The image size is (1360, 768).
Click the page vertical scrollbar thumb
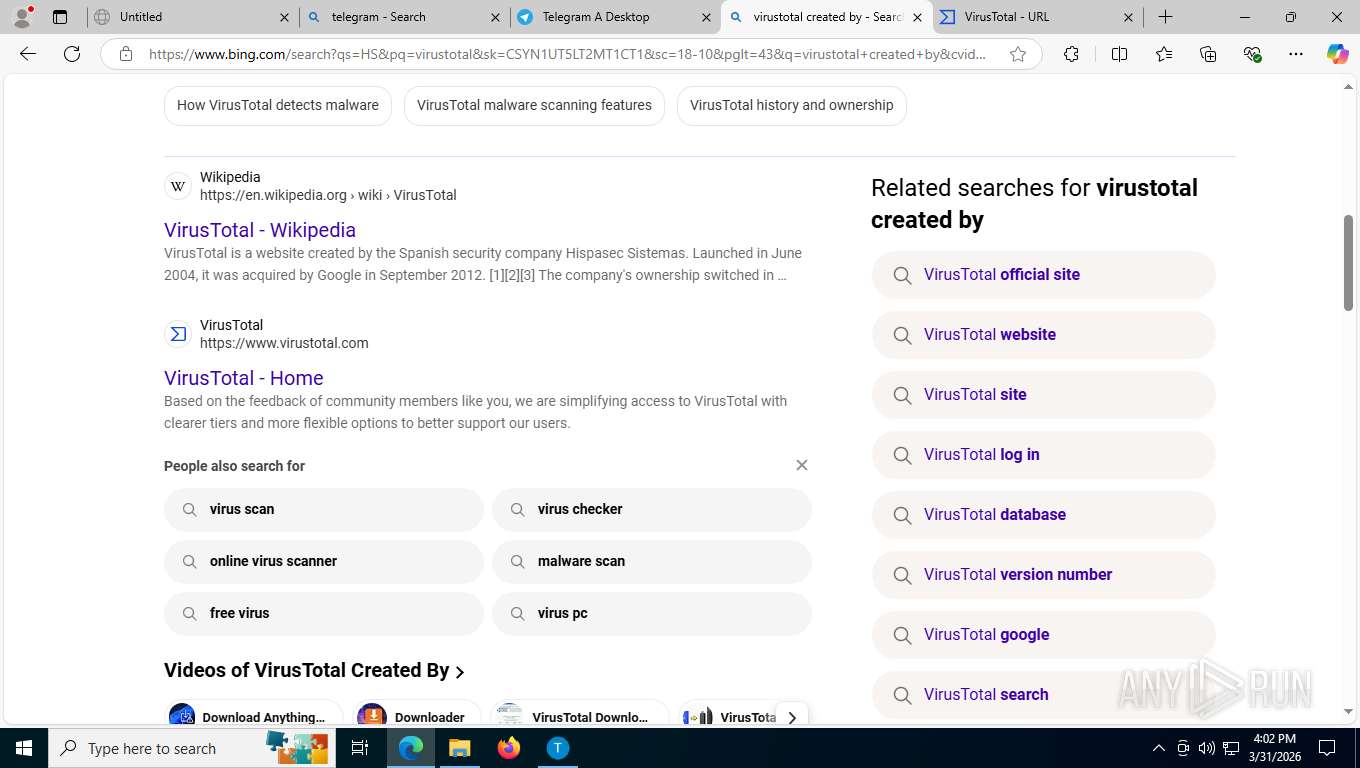pos(1348,263)
